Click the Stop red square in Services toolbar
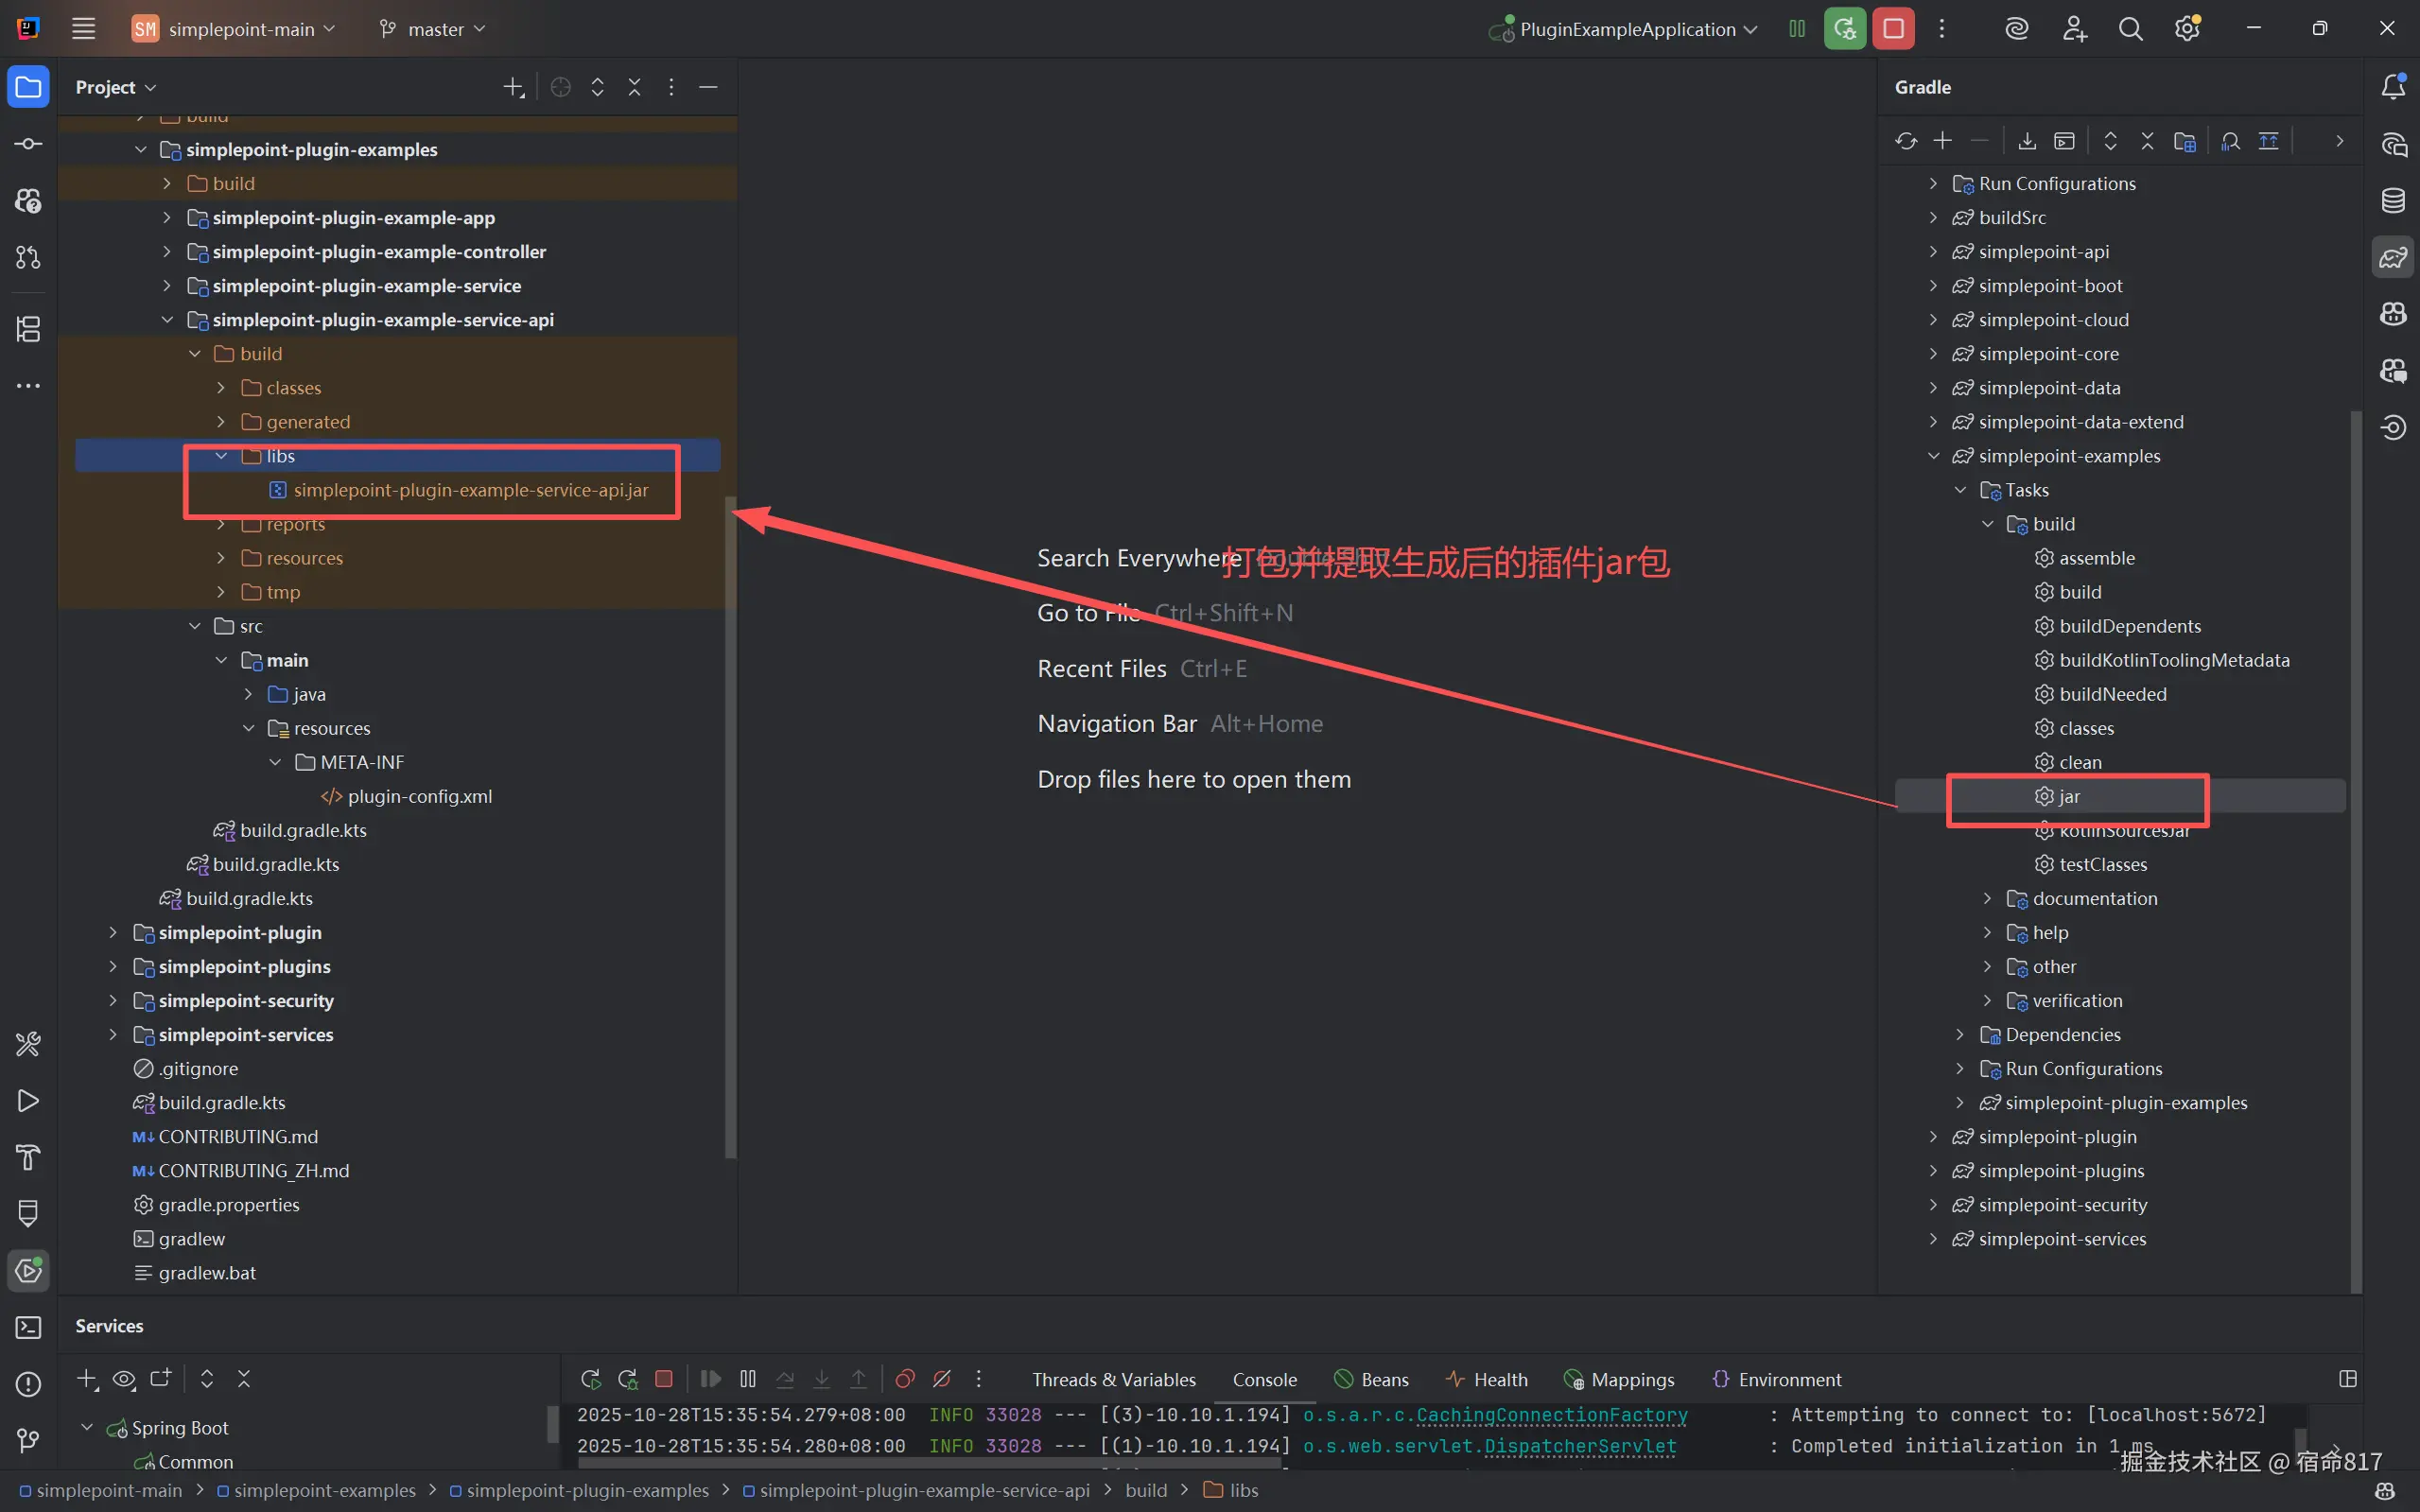The width and height of the screenshot is (2420, 1512). pyautogui.click(x=663, y=1379)
